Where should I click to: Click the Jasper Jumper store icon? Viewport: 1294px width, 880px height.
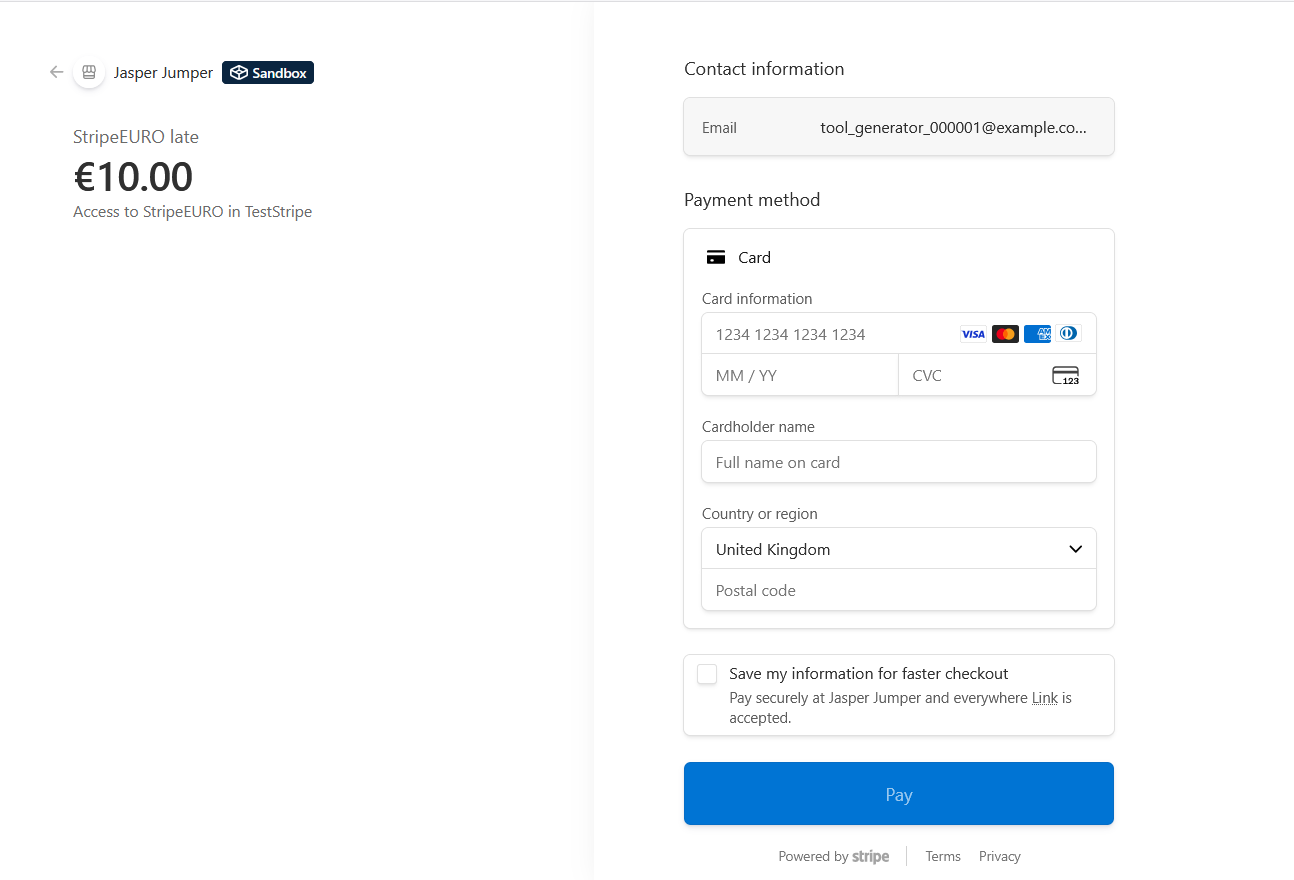[x=89, y=72]
